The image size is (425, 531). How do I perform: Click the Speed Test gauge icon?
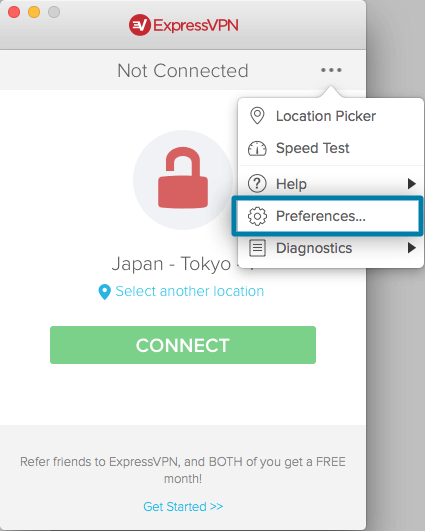pos(257,148)
